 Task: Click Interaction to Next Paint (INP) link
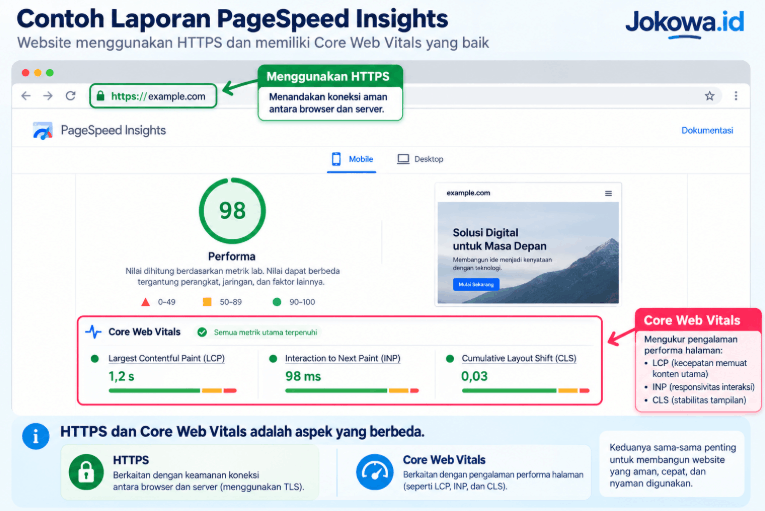coord(342,358)
